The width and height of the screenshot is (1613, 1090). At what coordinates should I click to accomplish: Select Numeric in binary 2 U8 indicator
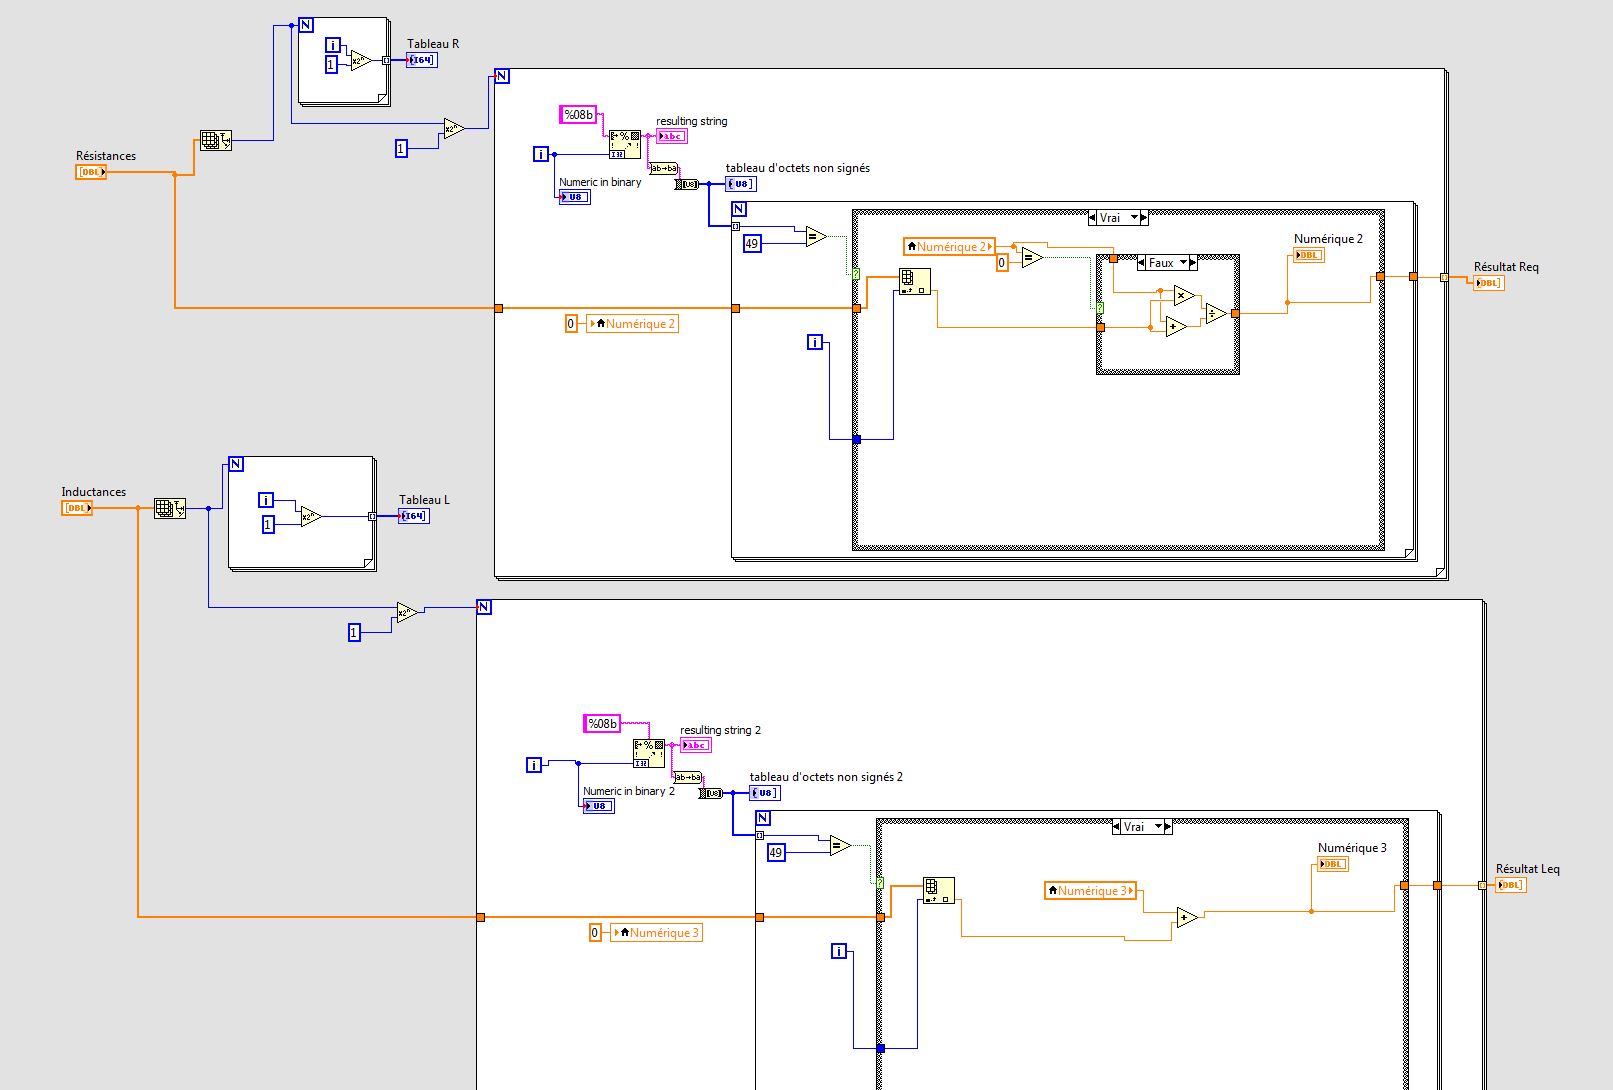click(x=598, y=806)
